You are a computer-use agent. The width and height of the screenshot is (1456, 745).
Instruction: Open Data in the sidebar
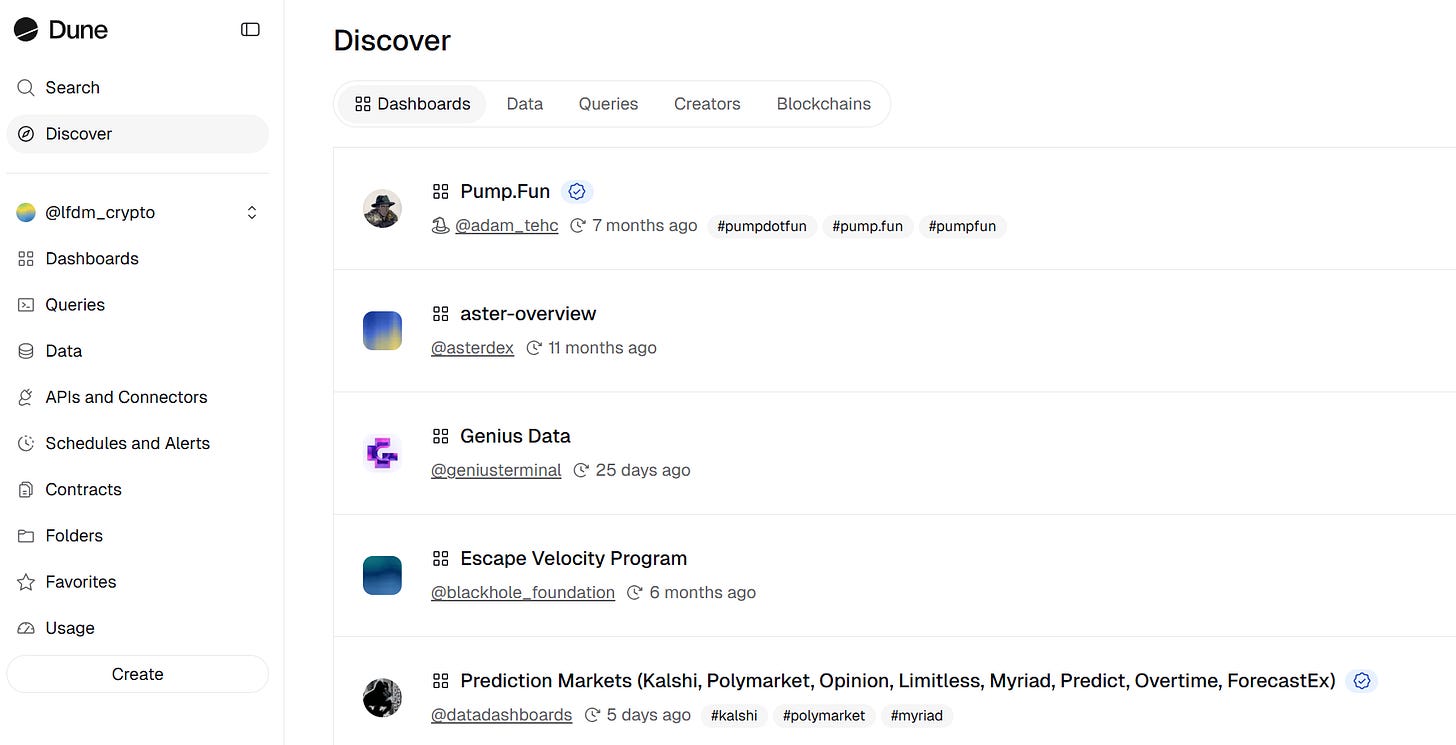(x=137, y=351)
